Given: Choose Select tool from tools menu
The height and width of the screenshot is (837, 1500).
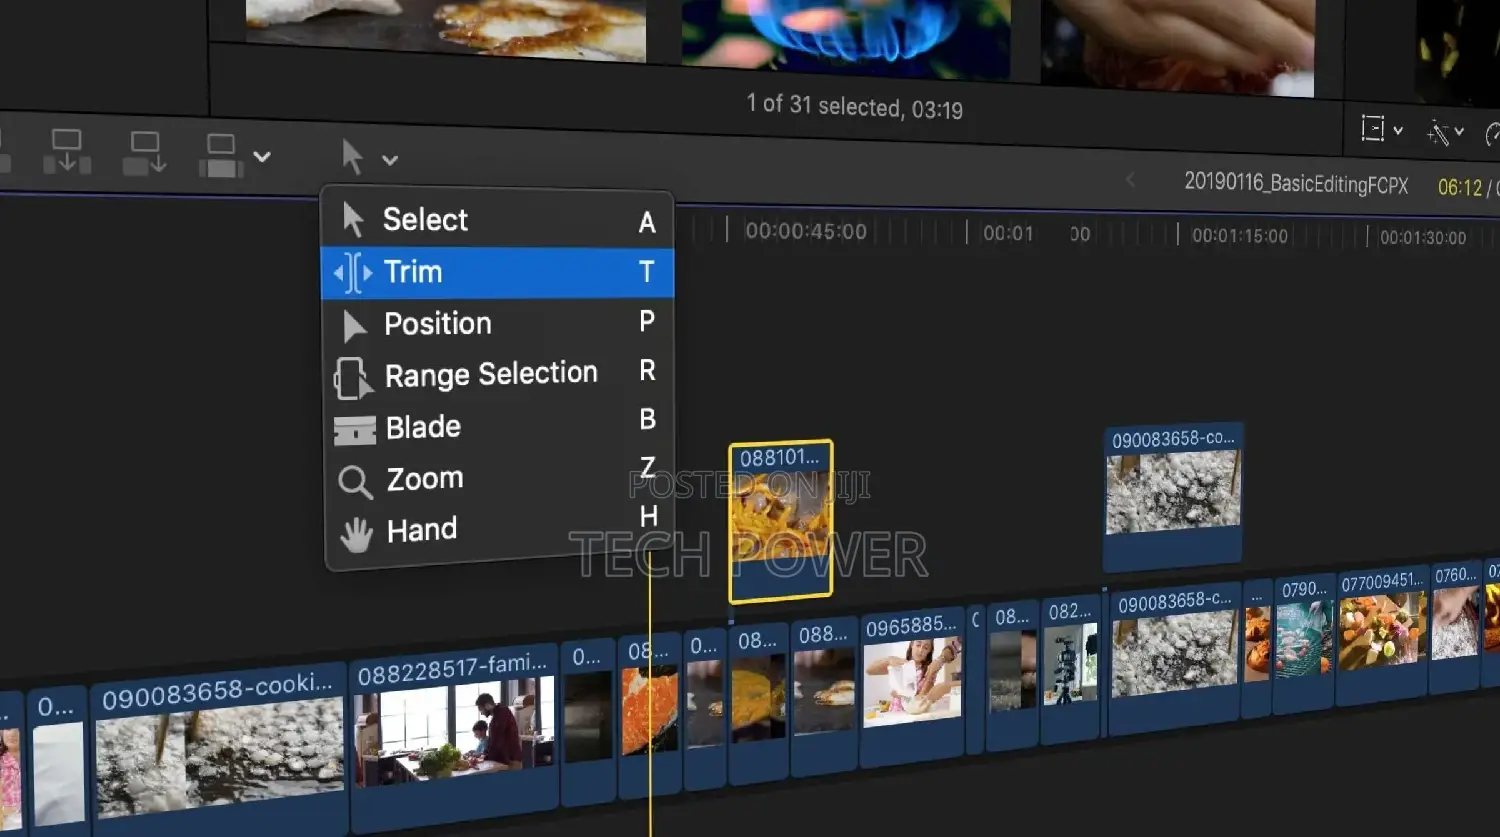Looking at the screenshot, I should [x=497, y=220].
